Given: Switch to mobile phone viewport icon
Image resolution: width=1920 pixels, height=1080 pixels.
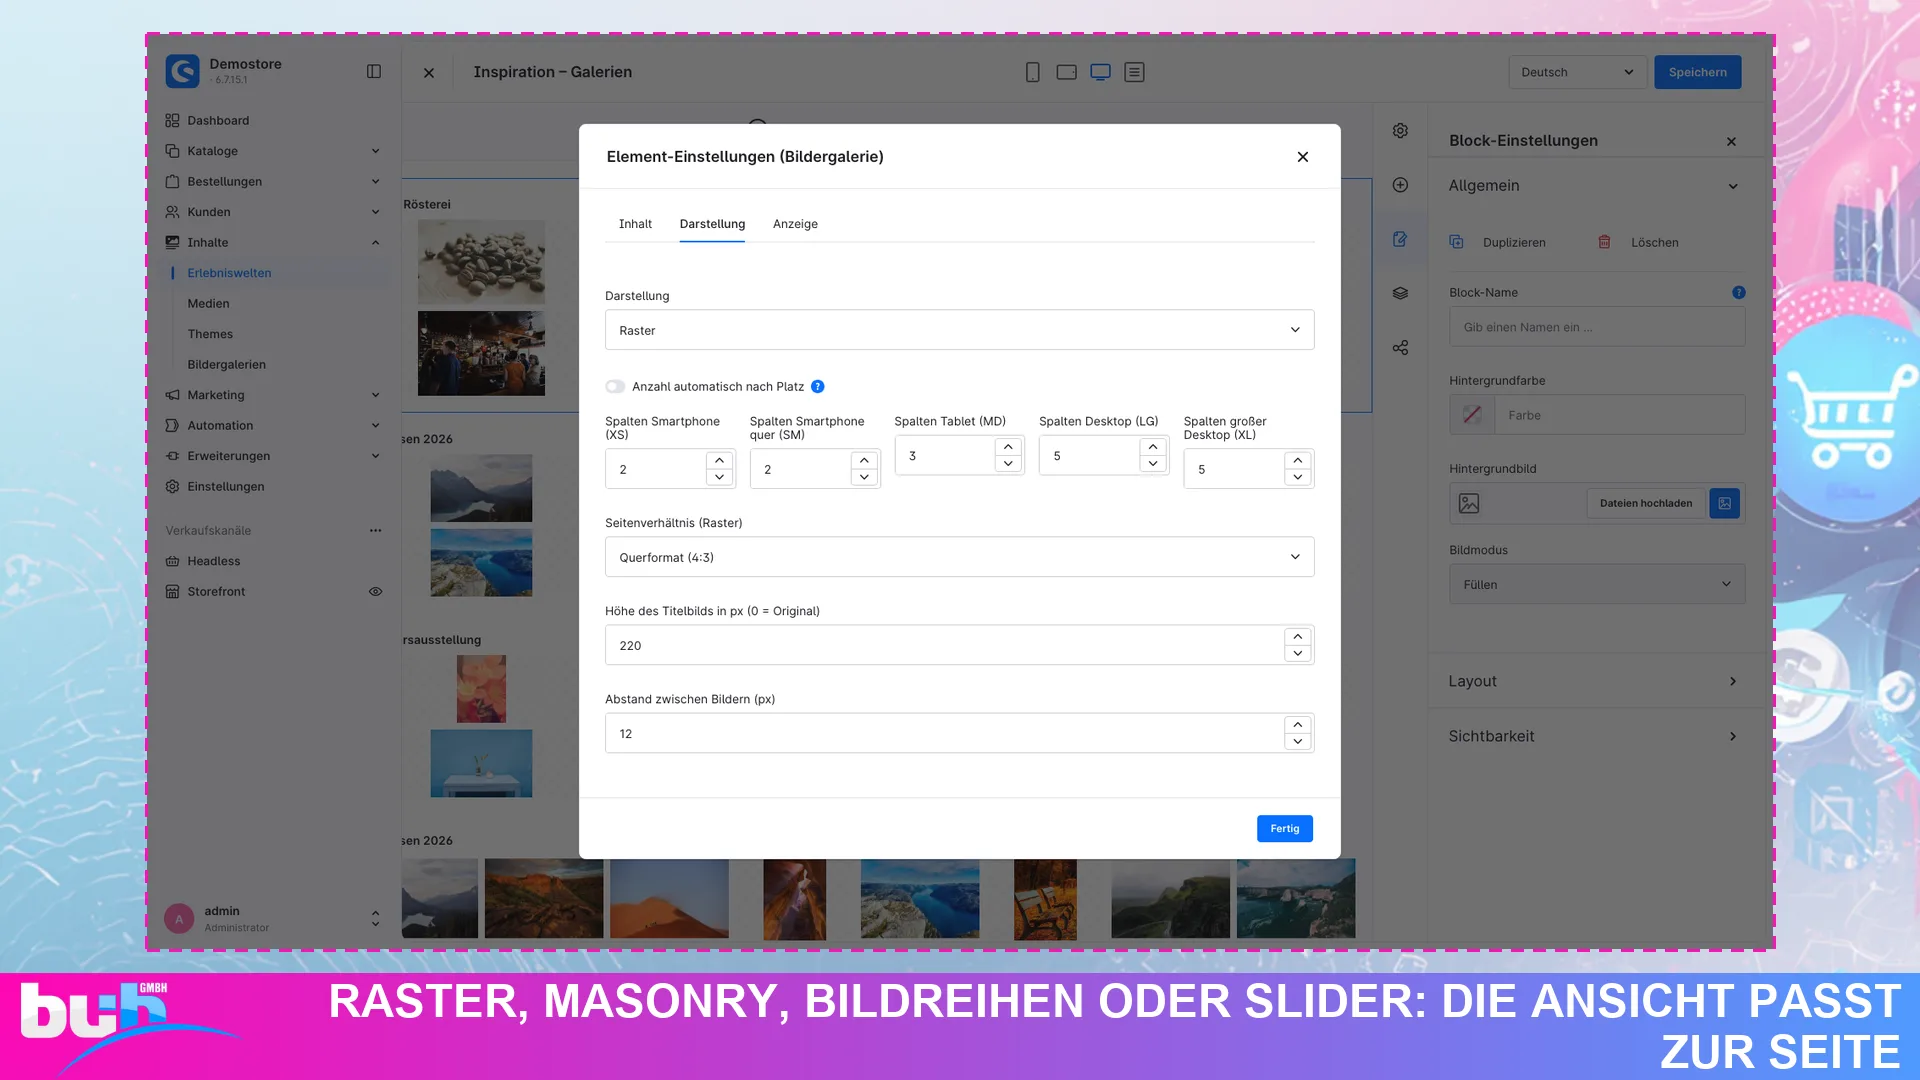Looking at the screenshot, I should pyautogui.click(x=1032, y=72).
